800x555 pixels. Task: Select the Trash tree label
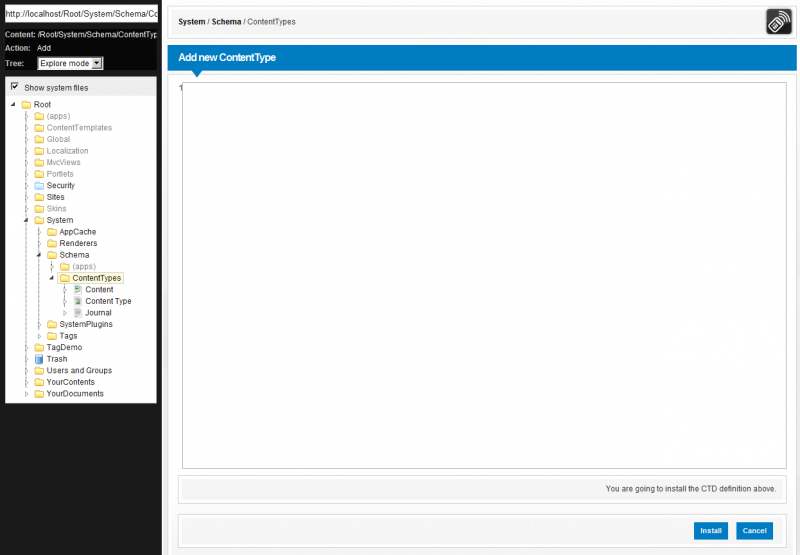[57, 359]
